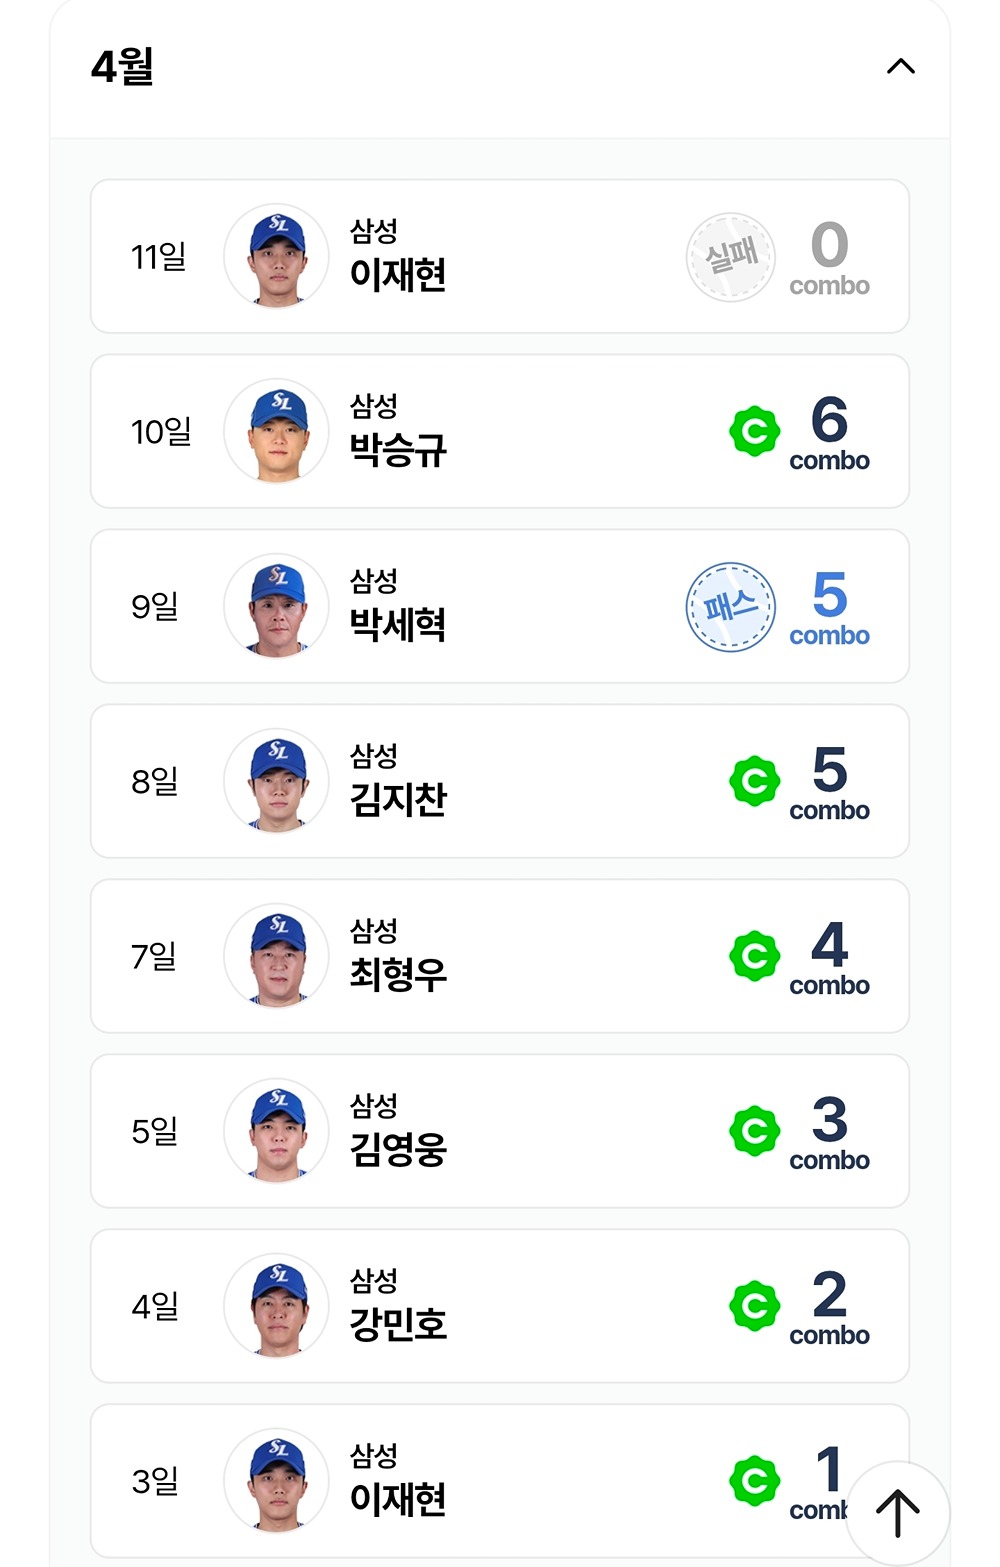Open 이재현 player photo for 11일
This screenshot has width=1000, height=1567.
point(277,257)
